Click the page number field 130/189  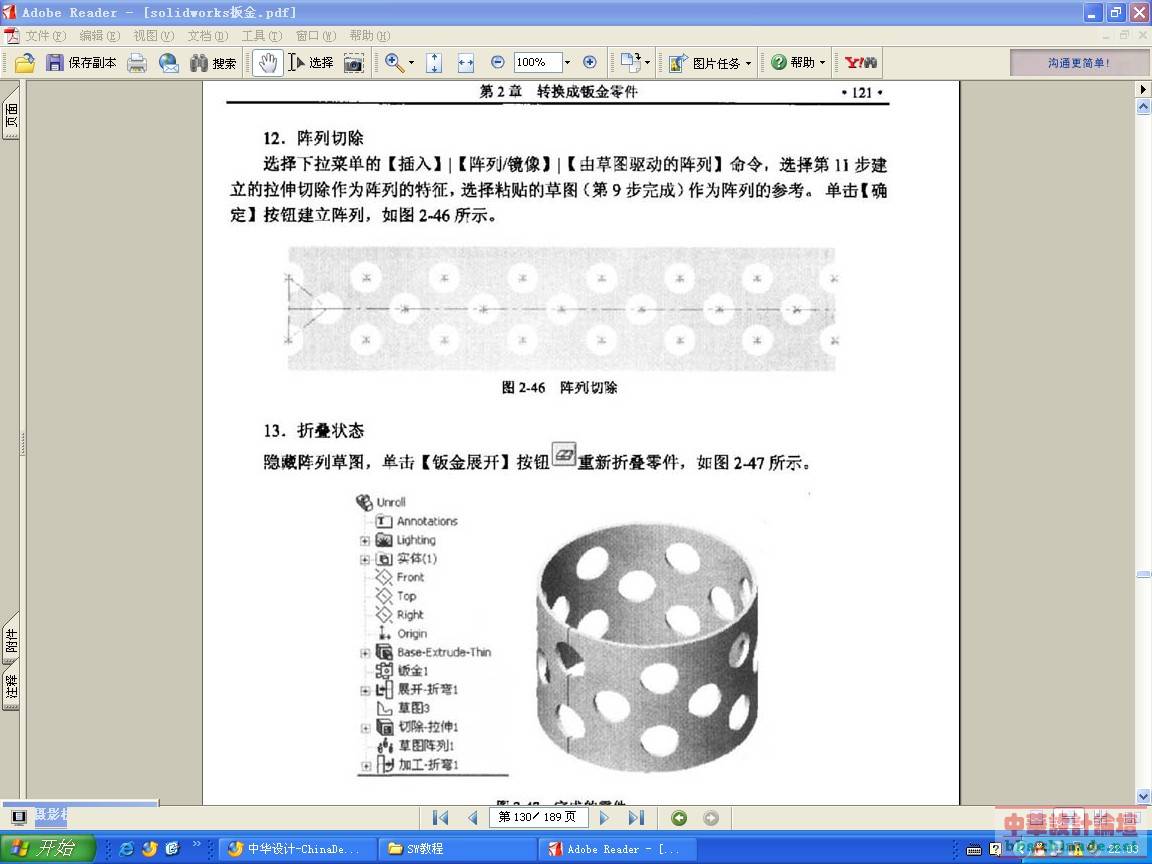(537, 817)
